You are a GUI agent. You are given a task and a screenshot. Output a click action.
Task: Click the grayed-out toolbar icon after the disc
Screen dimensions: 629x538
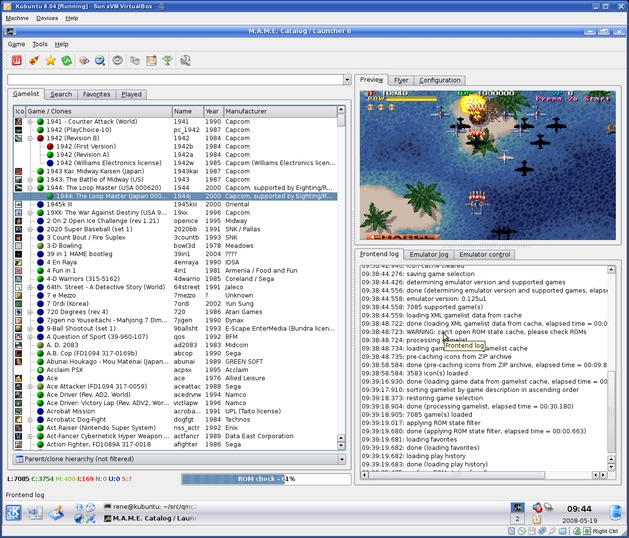point(134,61)
